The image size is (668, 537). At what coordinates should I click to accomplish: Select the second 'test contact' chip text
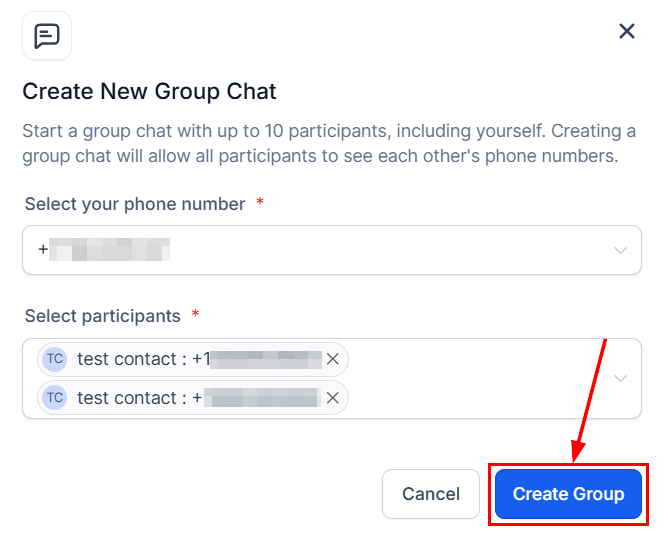[x=130, y=398]
